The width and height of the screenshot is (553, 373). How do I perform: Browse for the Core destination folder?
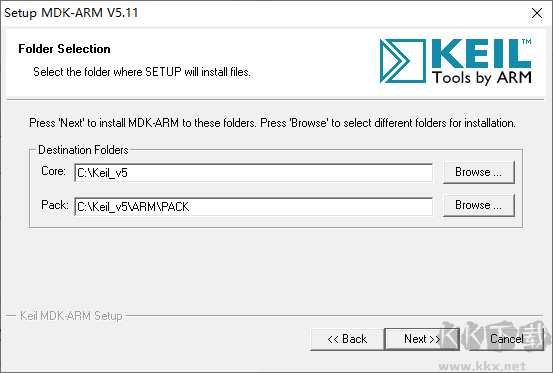pyautogui.click(x=479, y=172)
